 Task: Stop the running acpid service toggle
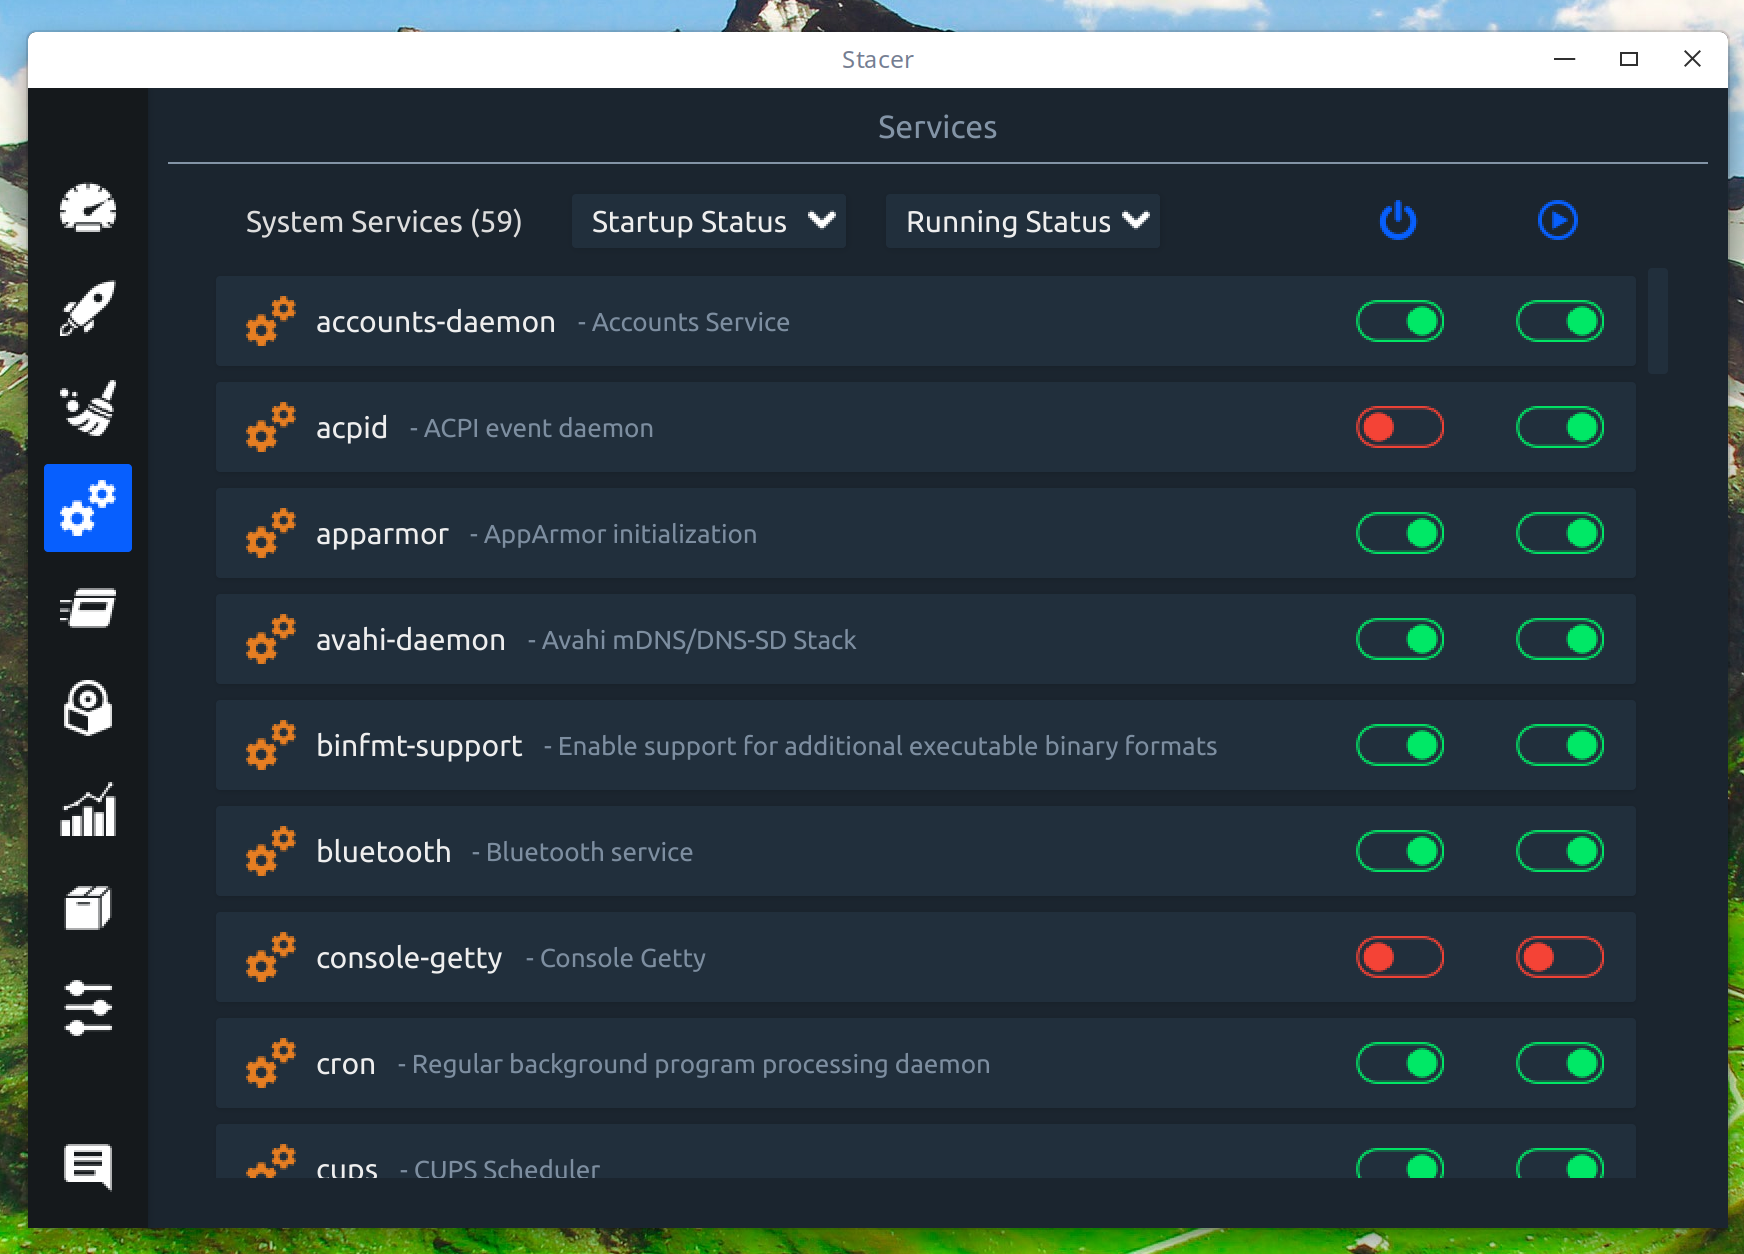[1560, 427]
